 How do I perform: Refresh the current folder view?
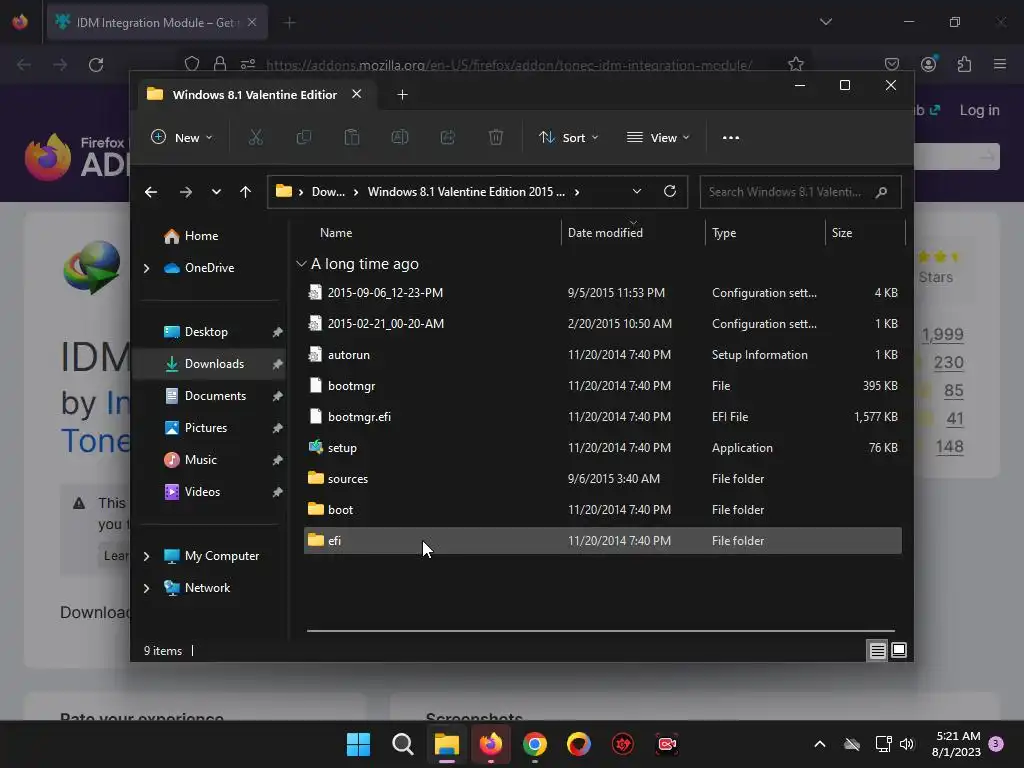[x=669, y=191]
